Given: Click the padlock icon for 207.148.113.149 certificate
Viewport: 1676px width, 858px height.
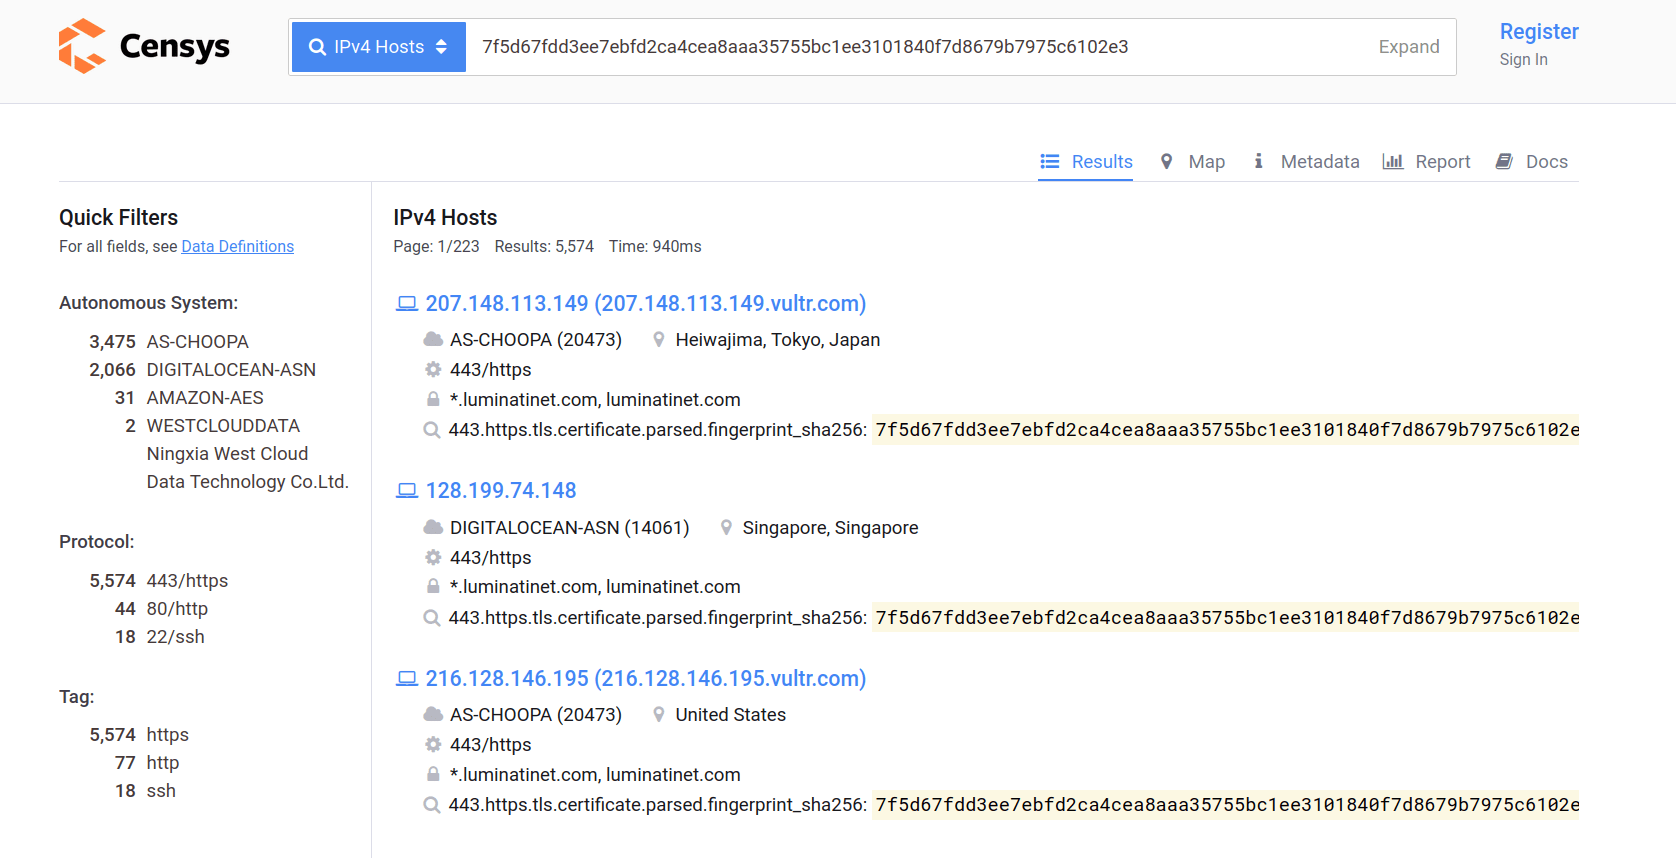Looking at the screenshot, I should pos(433,400).
